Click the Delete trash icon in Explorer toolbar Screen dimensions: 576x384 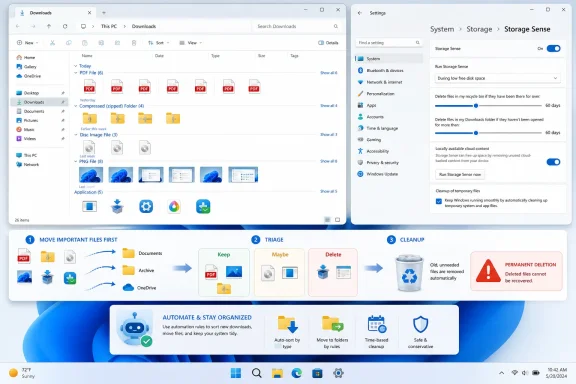coord(134,43)
